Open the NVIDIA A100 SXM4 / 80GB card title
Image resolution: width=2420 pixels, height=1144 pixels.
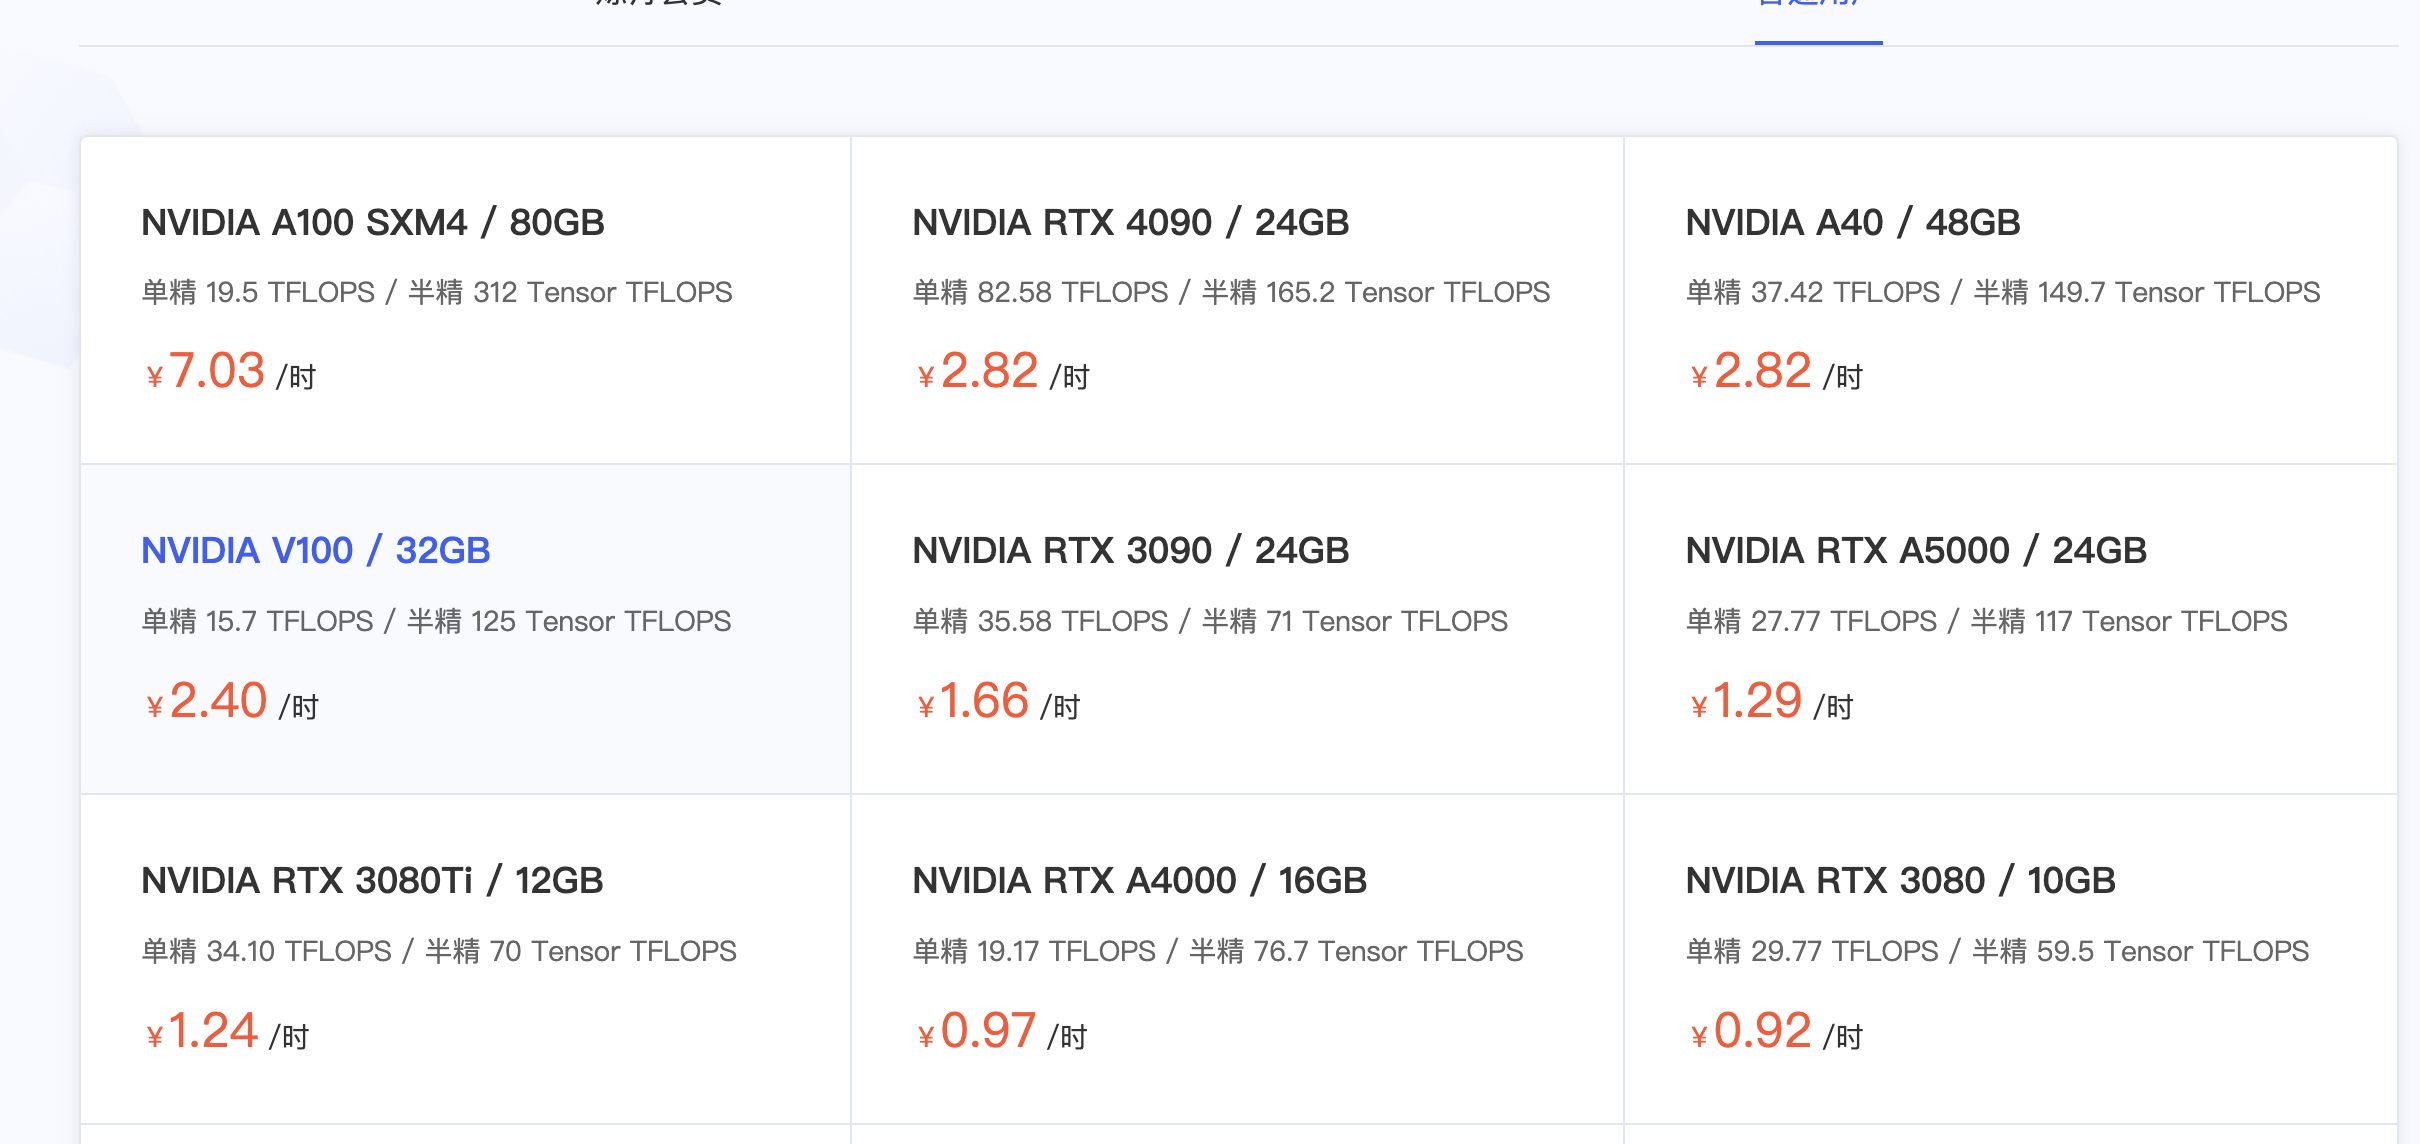[x=373, y=222]
